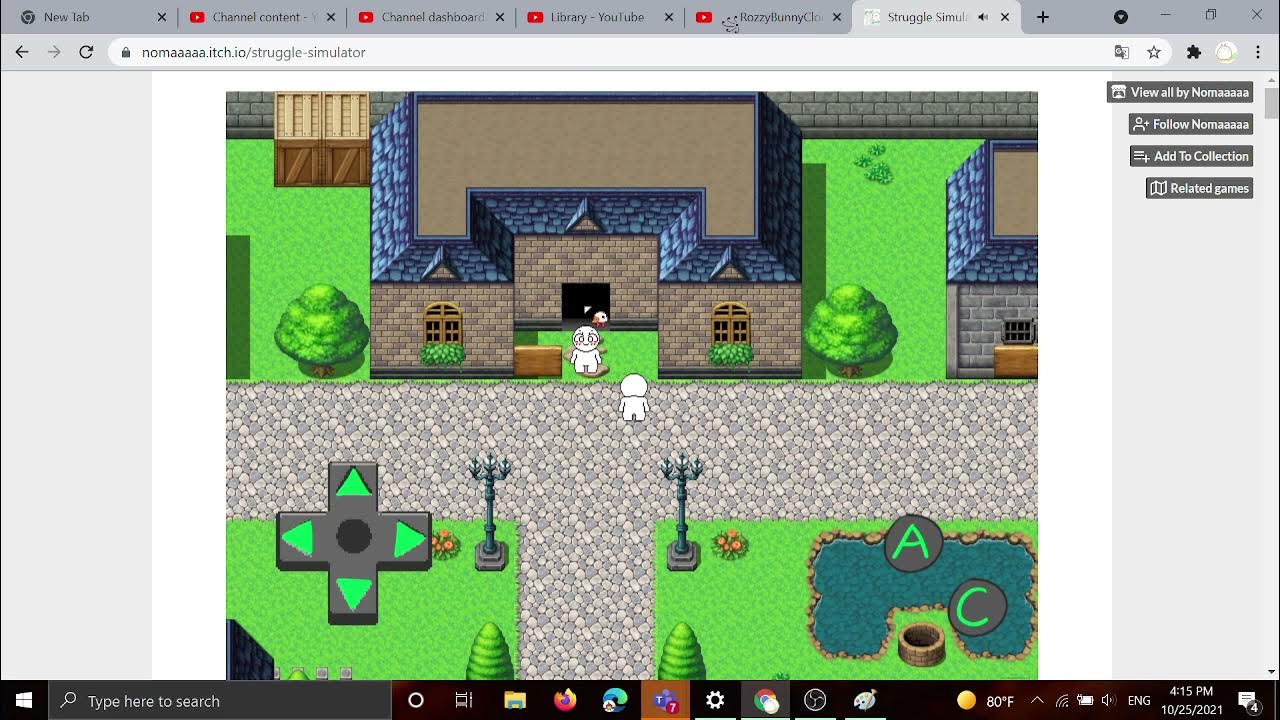Click the right arrow on the game D-pad

[409, 539]
